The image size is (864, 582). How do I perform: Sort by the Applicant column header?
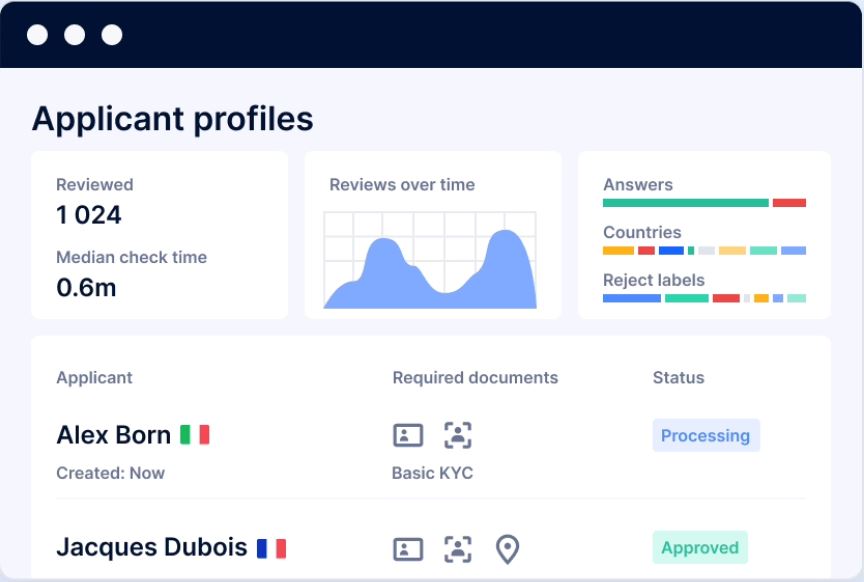coord(94,378)
